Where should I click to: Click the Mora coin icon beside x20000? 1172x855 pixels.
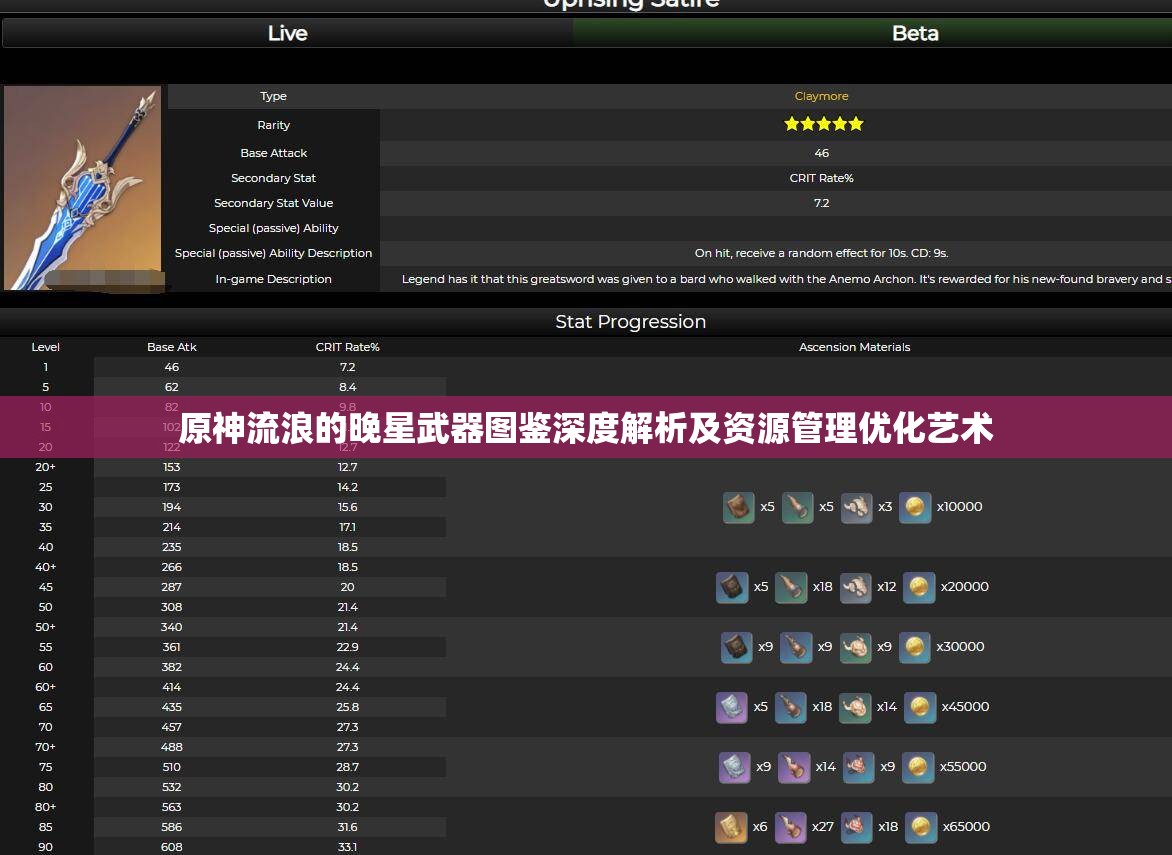(x=919, y=587)
